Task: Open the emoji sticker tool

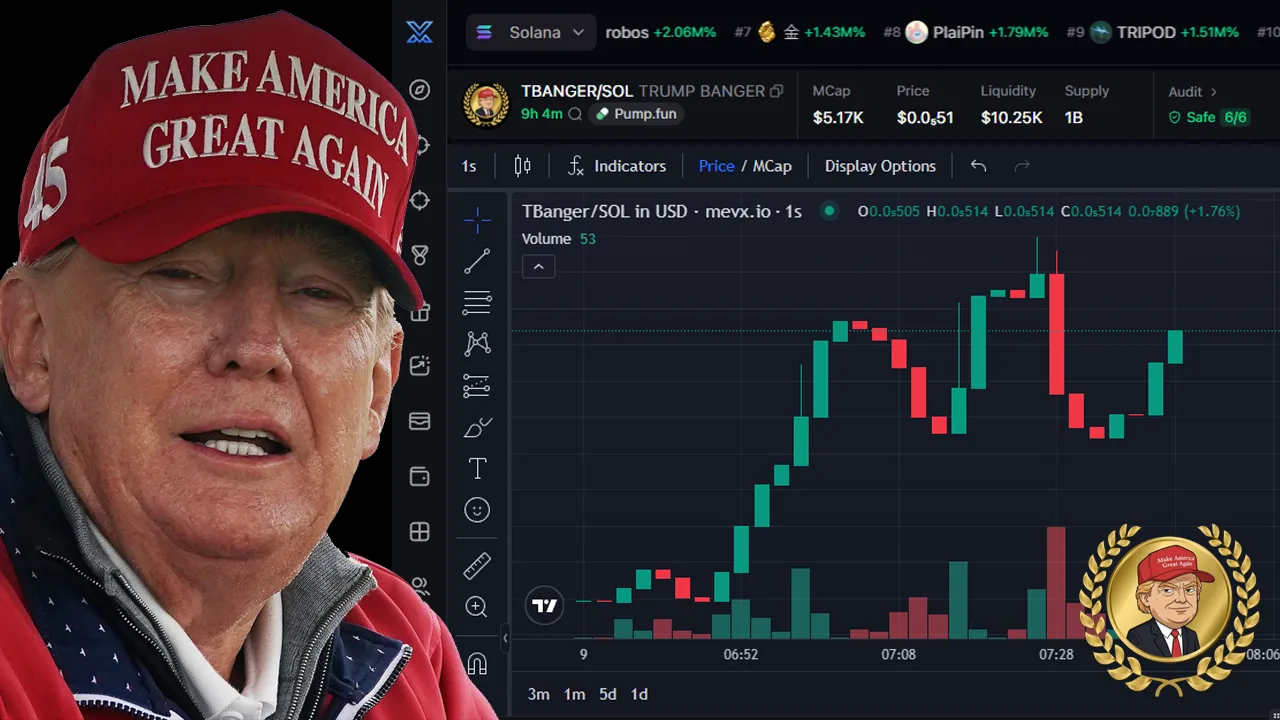Action: [477, 510]
